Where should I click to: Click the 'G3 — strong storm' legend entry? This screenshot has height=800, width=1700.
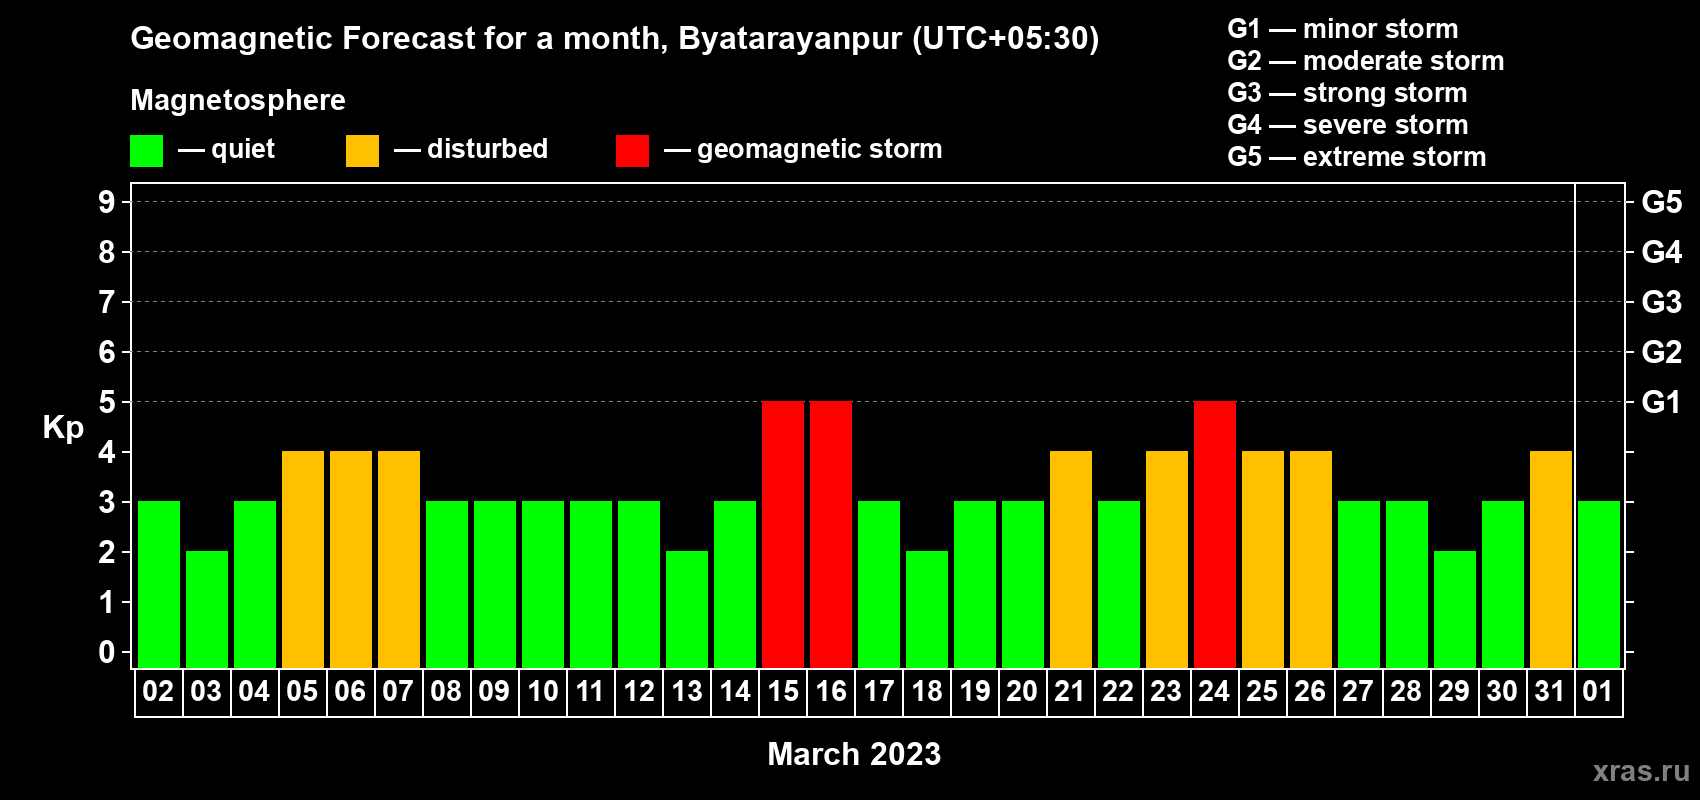[x=1348, y=93]
